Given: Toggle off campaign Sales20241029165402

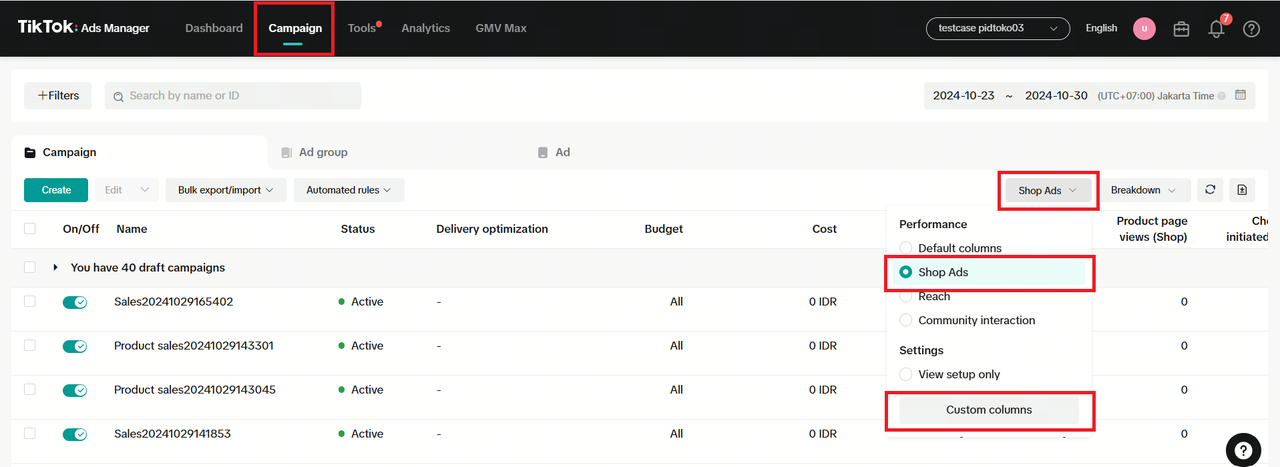Looking at the screenshot, I should coord(75,302).
